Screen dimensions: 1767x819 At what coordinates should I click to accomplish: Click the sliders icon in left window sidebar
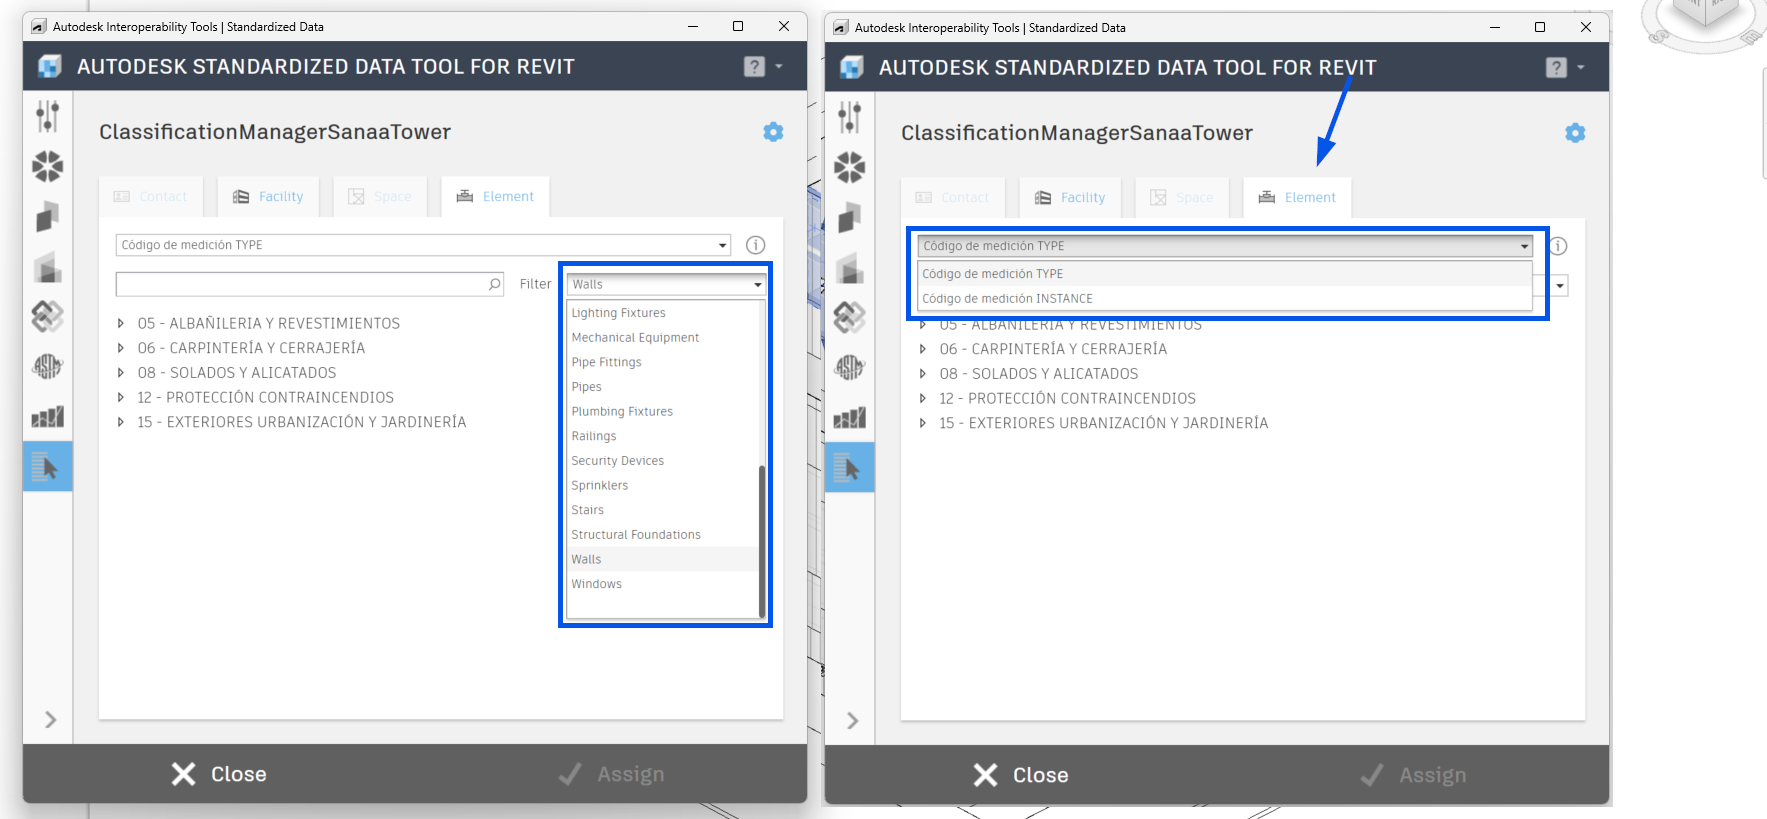pyautogui.click(x=48, y=116)
